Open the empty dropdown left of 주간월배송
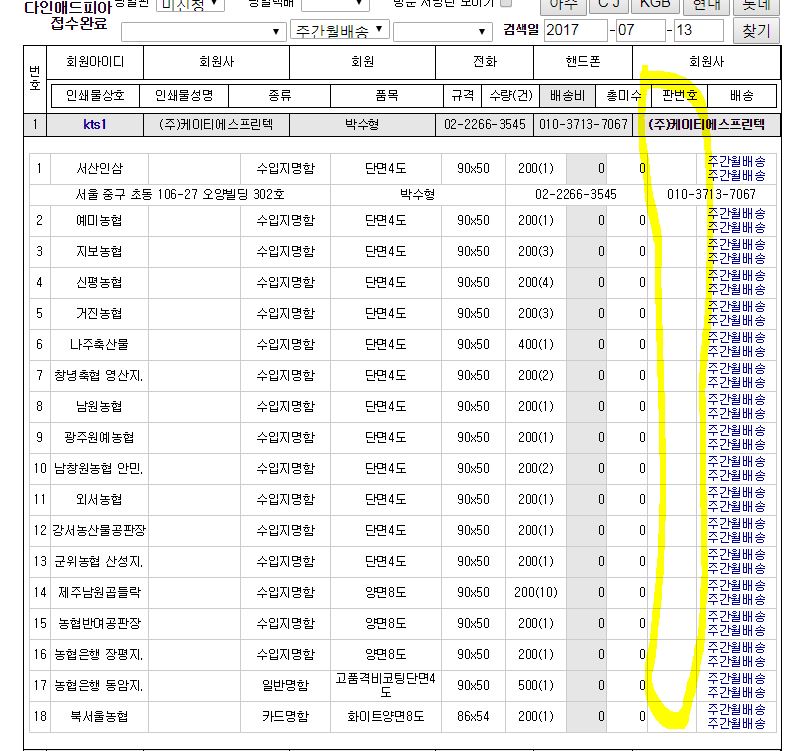This screenshot has height=751, width=805. click(203, 31)
